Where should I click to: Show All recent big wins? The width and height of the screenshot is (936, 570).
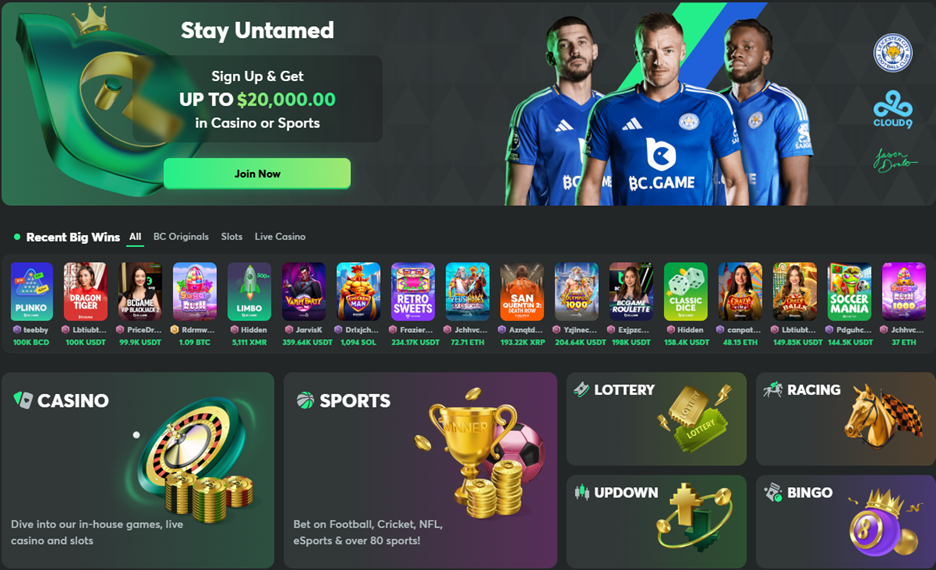click(136, 236)
